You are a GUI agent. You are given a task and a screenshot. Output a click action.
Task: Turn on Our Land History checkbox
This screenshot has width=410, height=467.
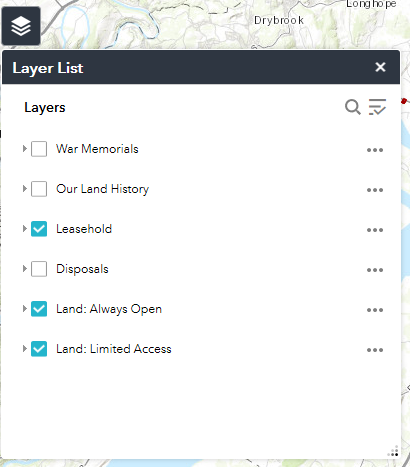coord(39,189)
